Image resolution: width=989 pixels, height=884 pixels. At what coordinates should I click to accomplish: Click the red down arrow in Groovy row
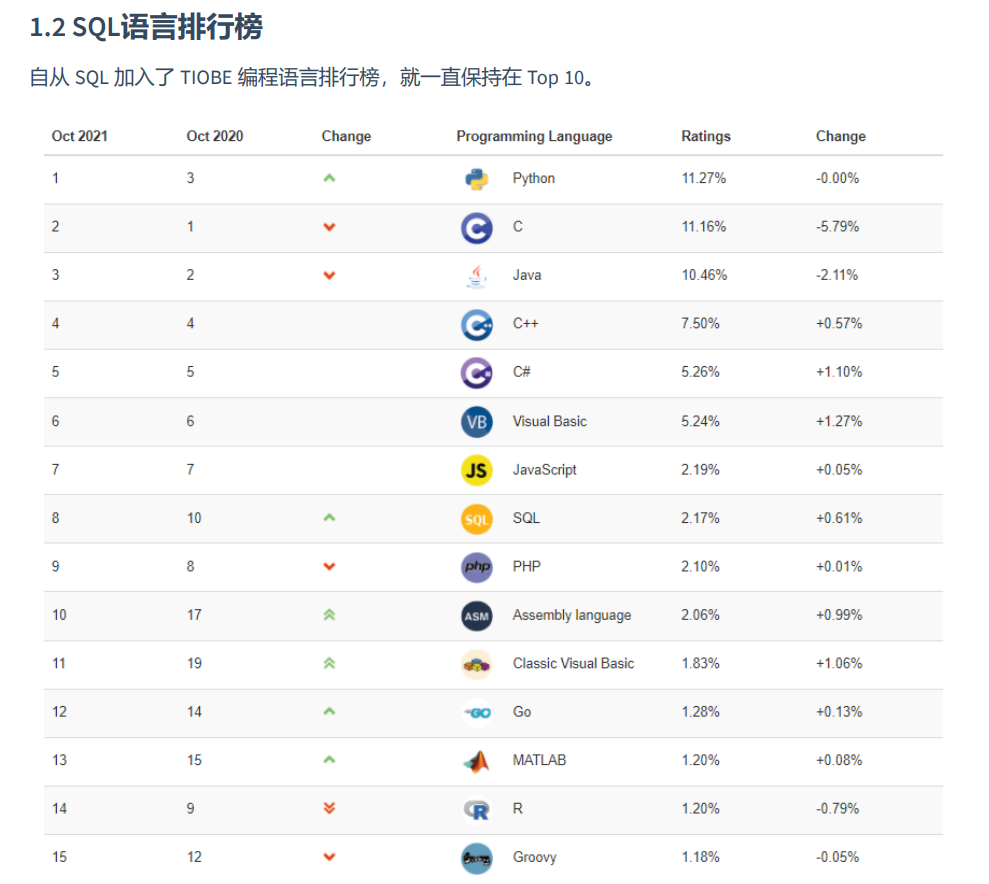(329, 857)
